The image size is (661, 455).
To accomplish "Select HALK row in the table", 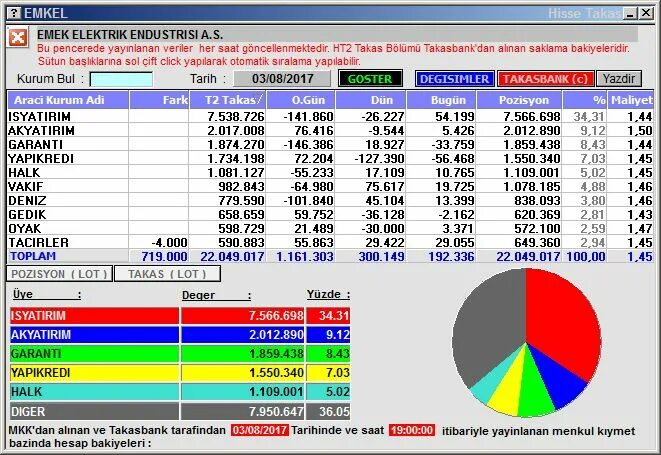I will click(x=330, y=172).
